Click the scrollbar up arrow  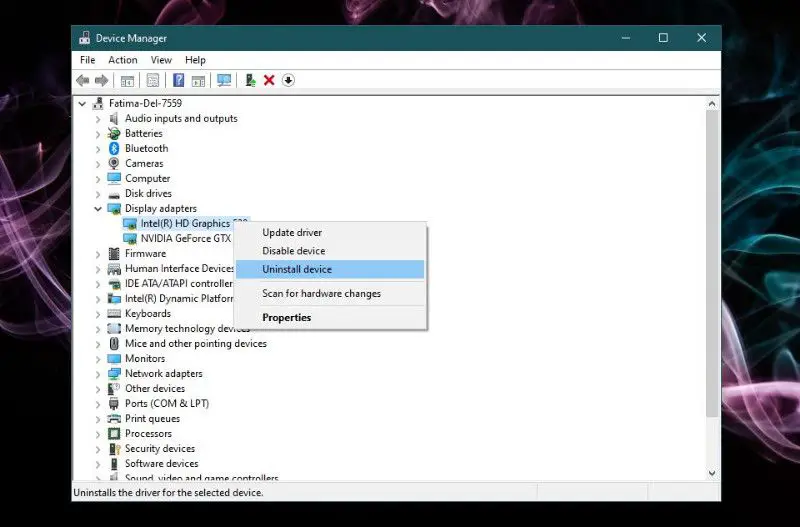pos(712,104)
